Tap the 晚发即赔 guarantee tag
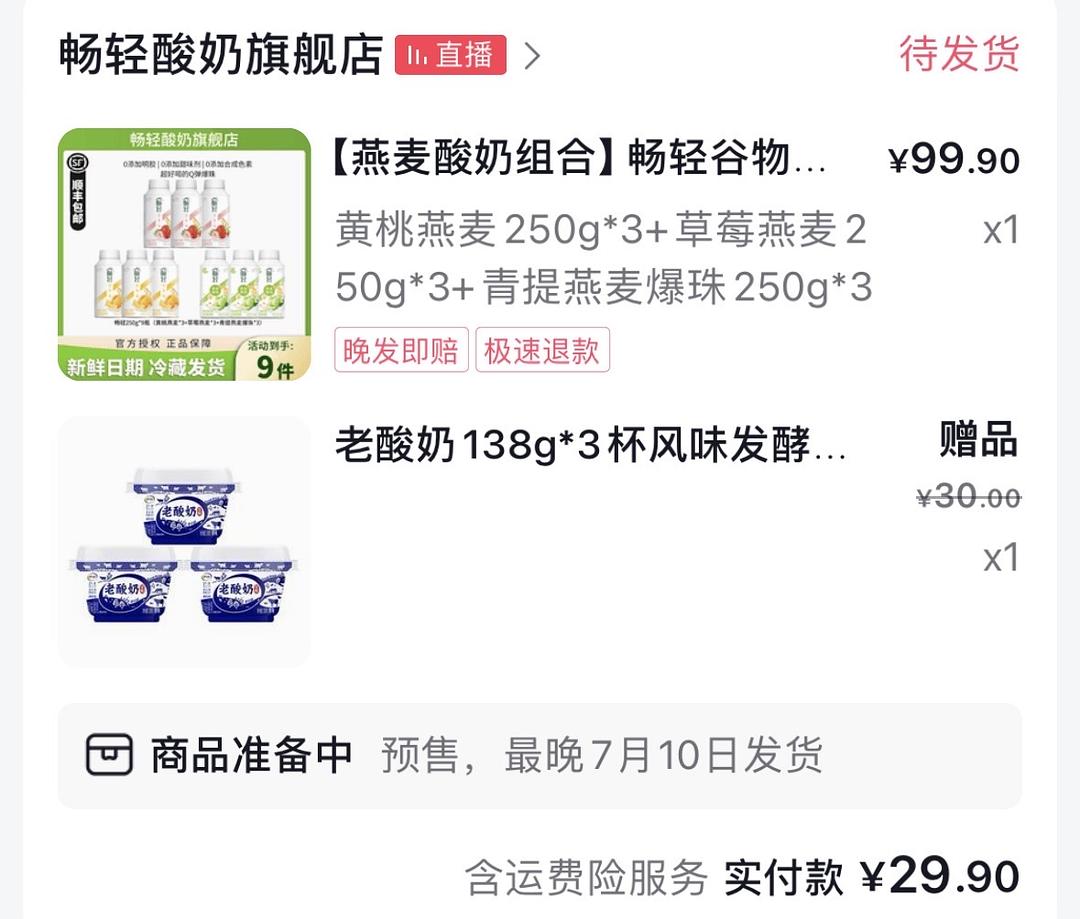Image resolution: width=1080 pixels, height=919 pixels. (x=401, y=350)
